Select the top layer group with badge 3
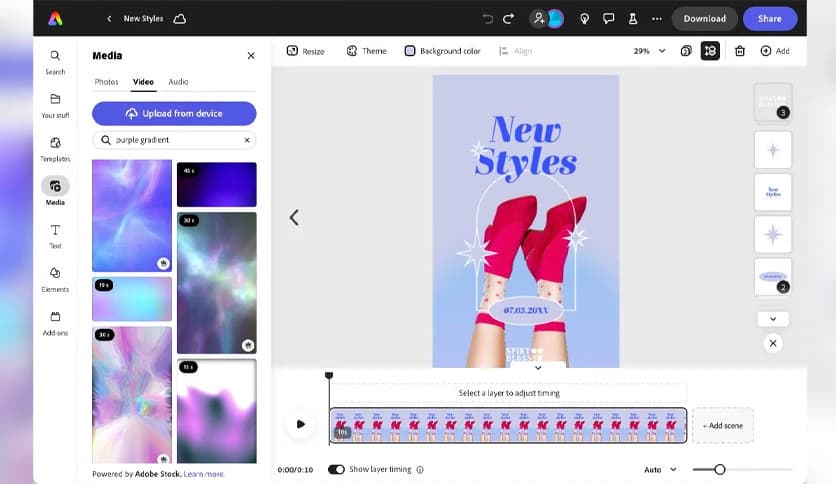 pos(773,102)
